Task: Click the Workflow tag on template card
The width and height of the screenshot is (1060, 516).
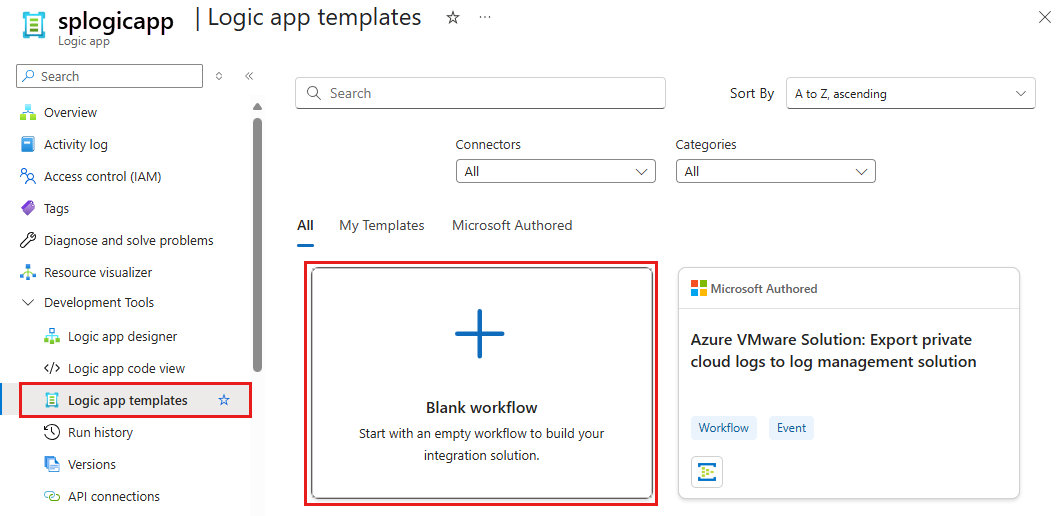Action: click(x=723, y=428)
